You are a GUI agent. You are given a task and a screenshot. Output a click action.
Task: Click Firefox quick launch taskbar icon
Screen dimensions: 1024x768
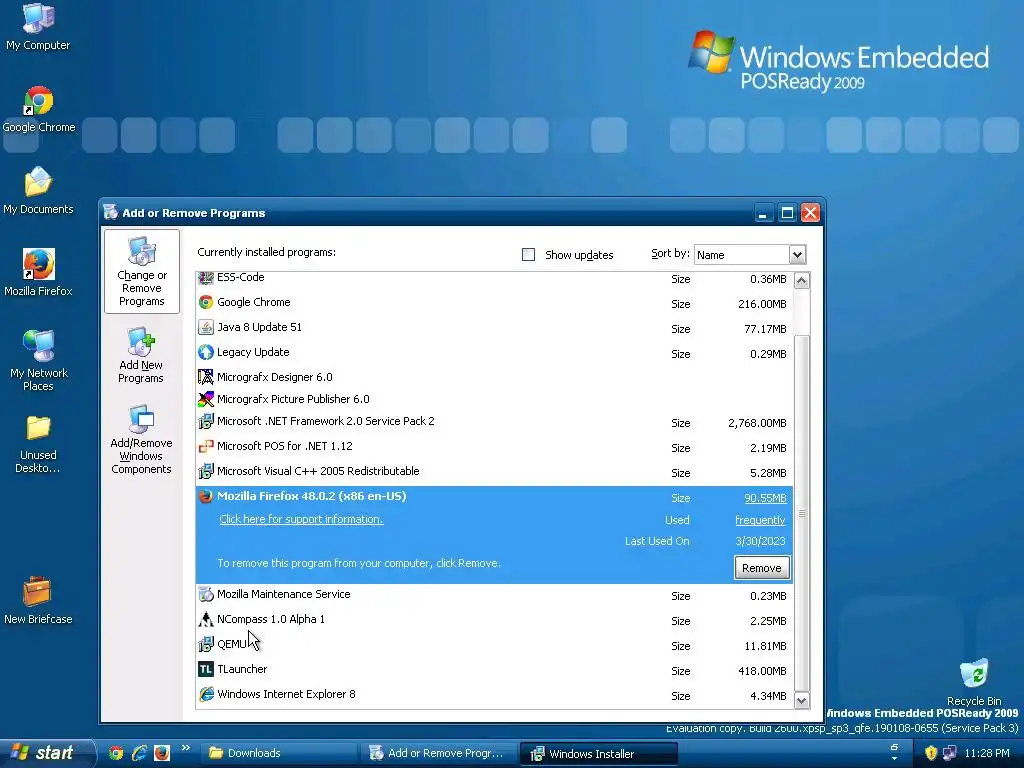point(162,753)
